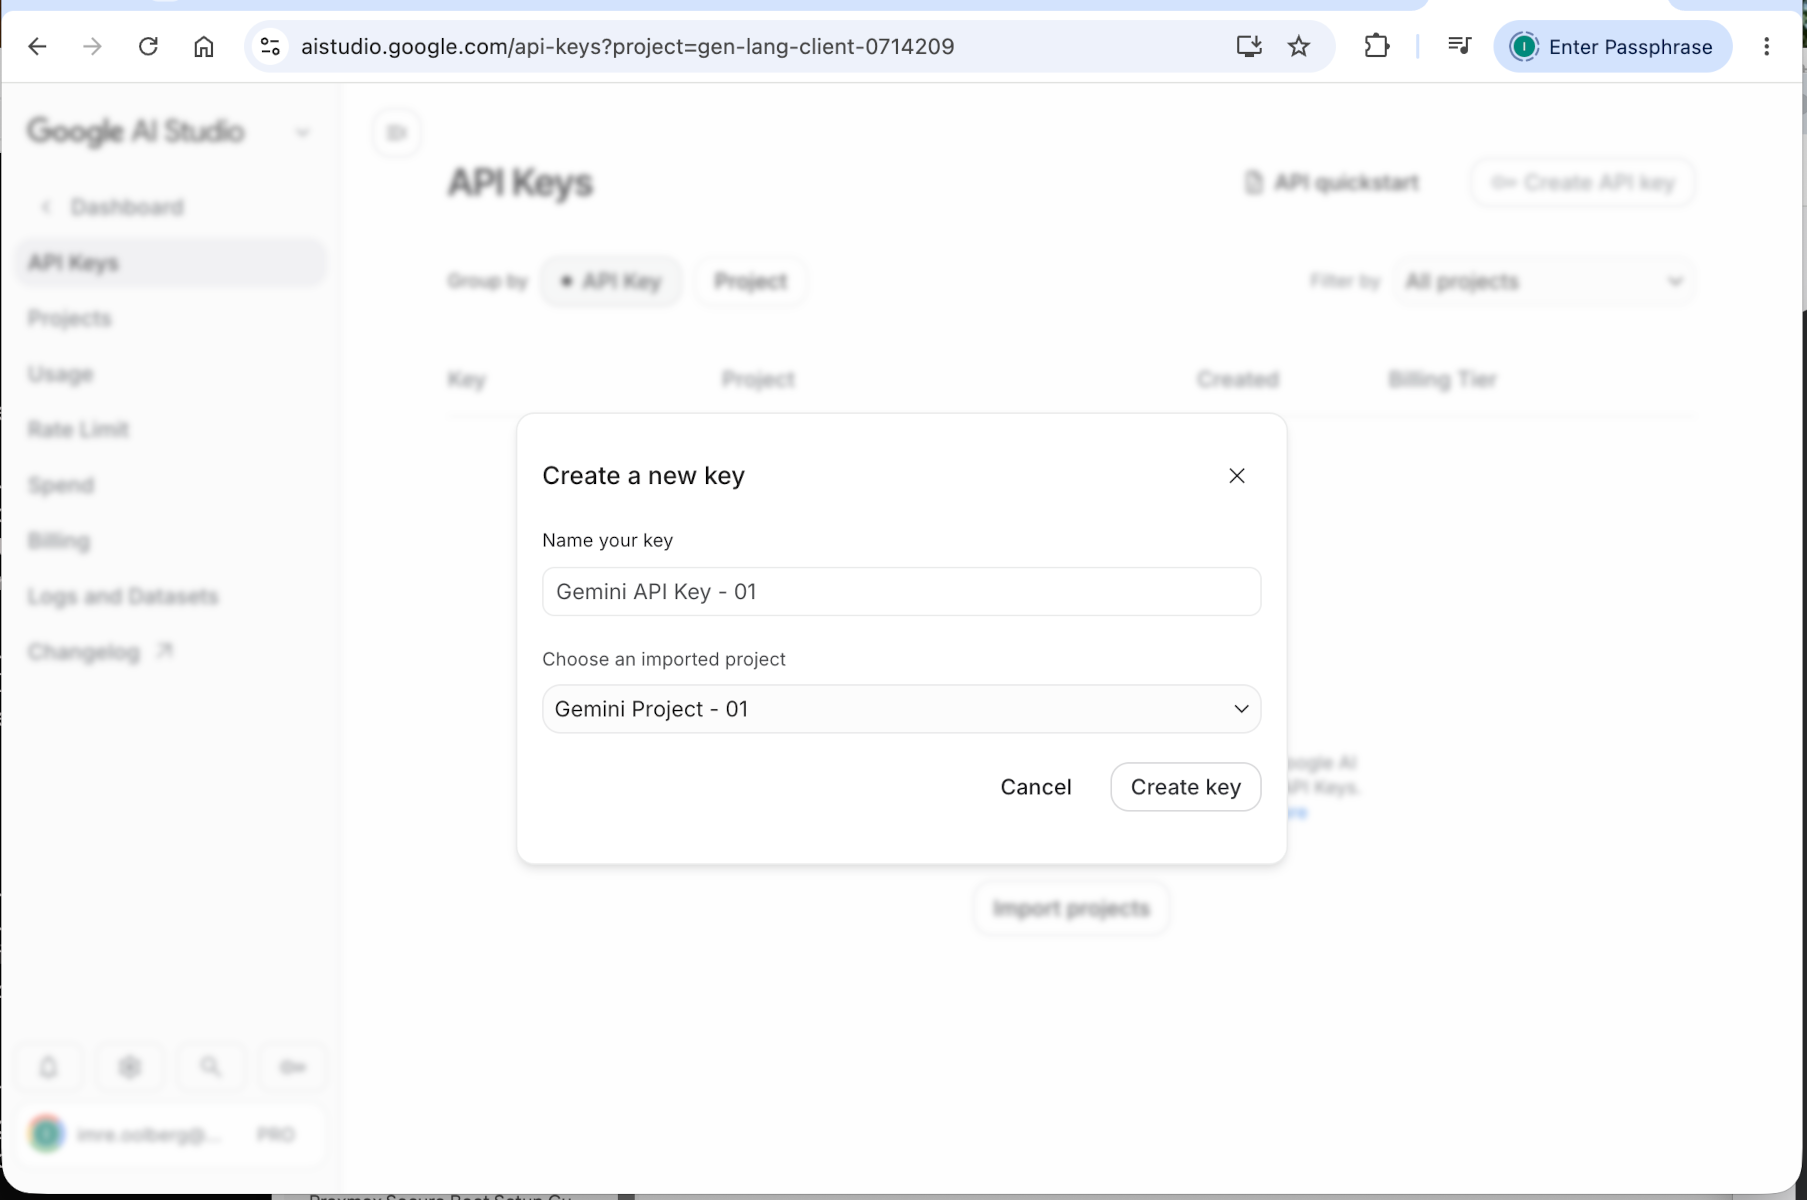Open the API quickstart link

1332,183
